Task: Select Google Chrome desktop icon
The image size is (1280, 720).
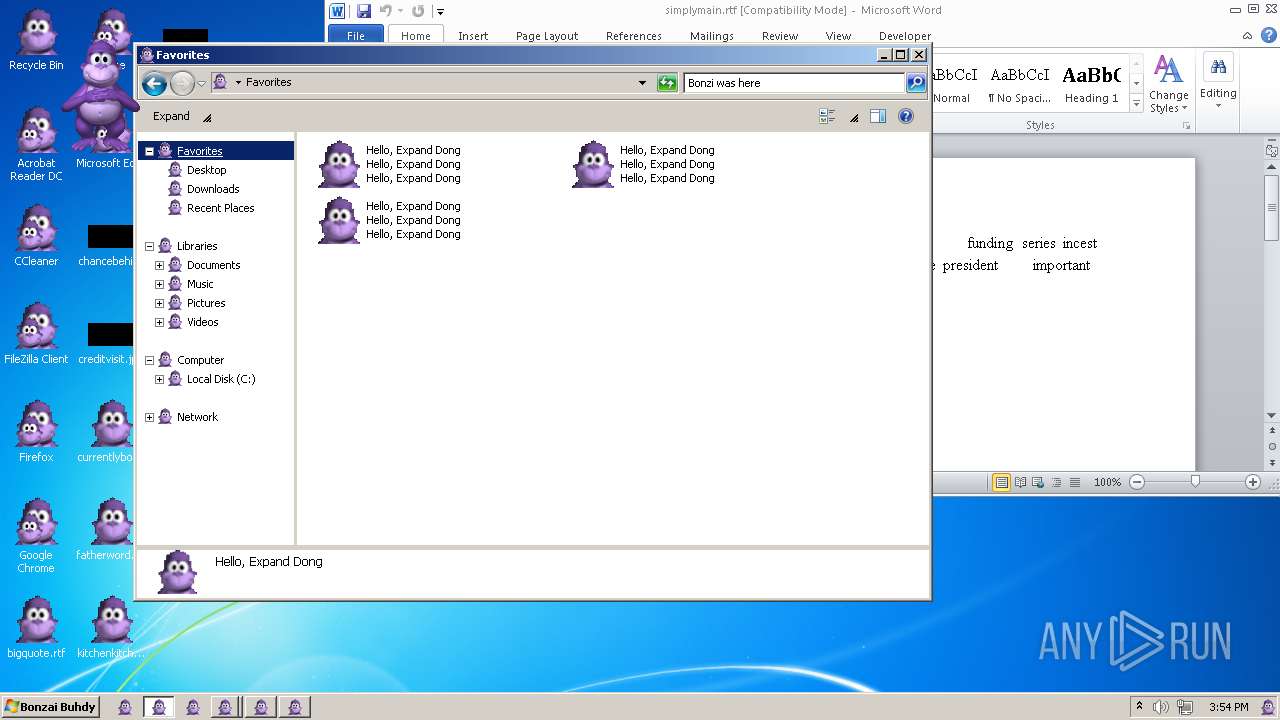Action: (36, 537)
